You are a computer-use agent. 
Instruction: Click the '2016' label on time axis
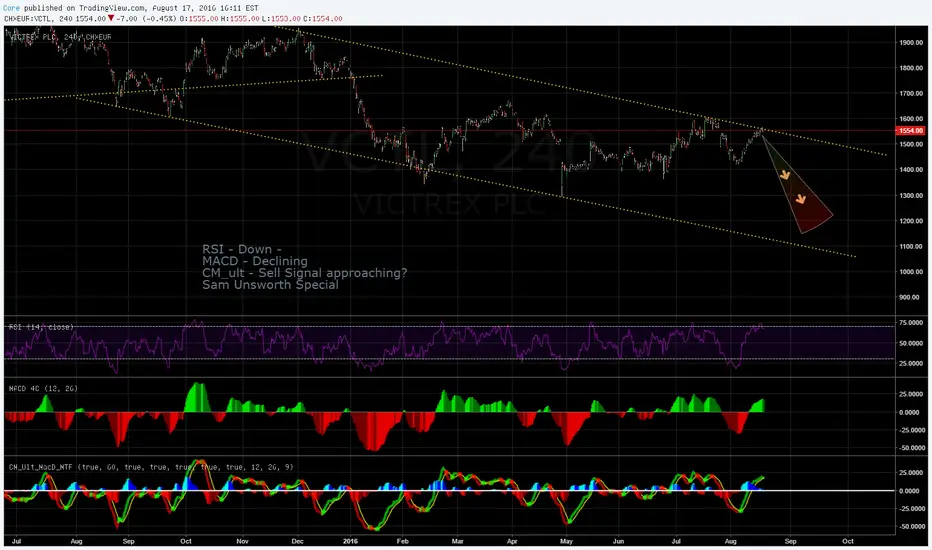point(350,541)
